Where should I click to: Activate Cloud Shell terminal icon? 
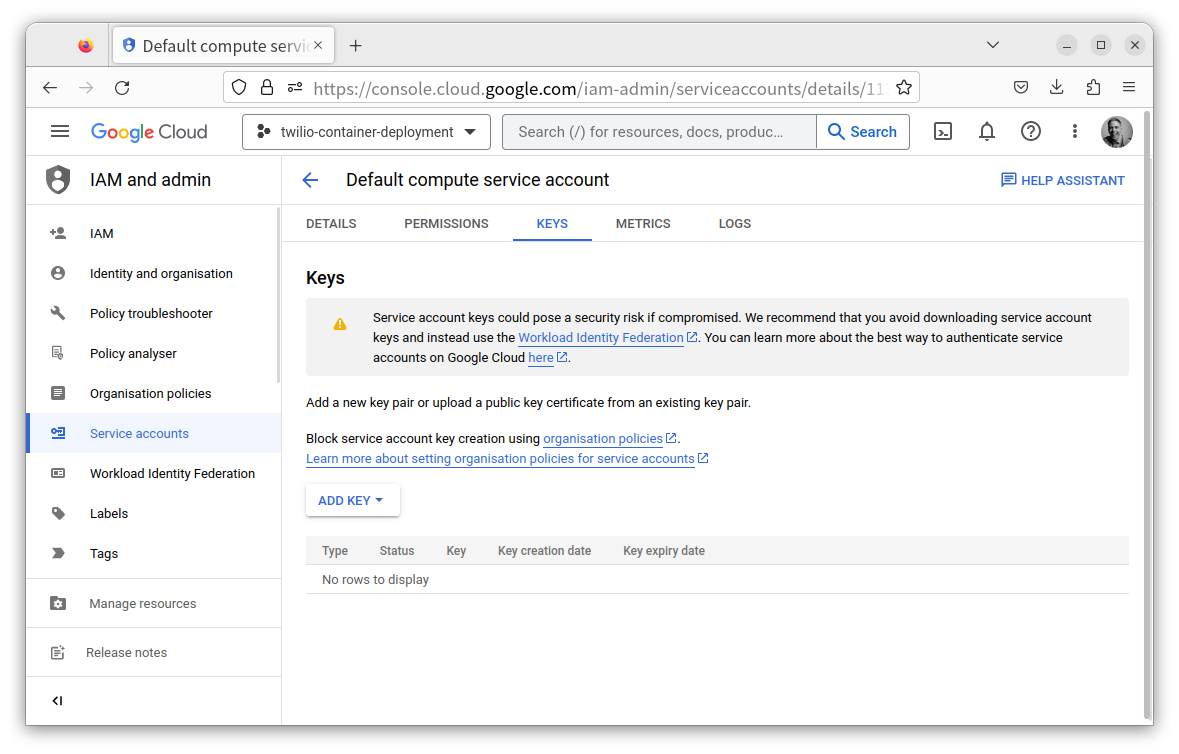pos(943,132)
